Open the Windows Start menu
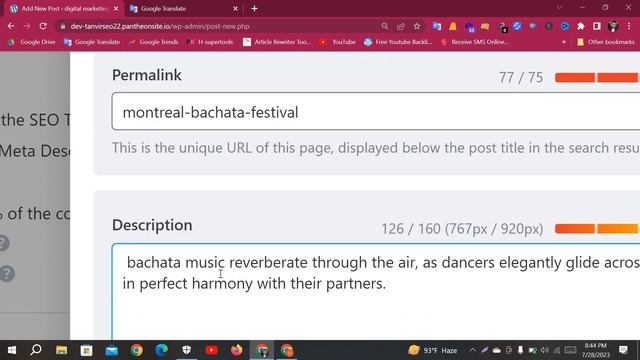This screenshot has height=360, width=640. pyautogui.click(x=12, y=350)
